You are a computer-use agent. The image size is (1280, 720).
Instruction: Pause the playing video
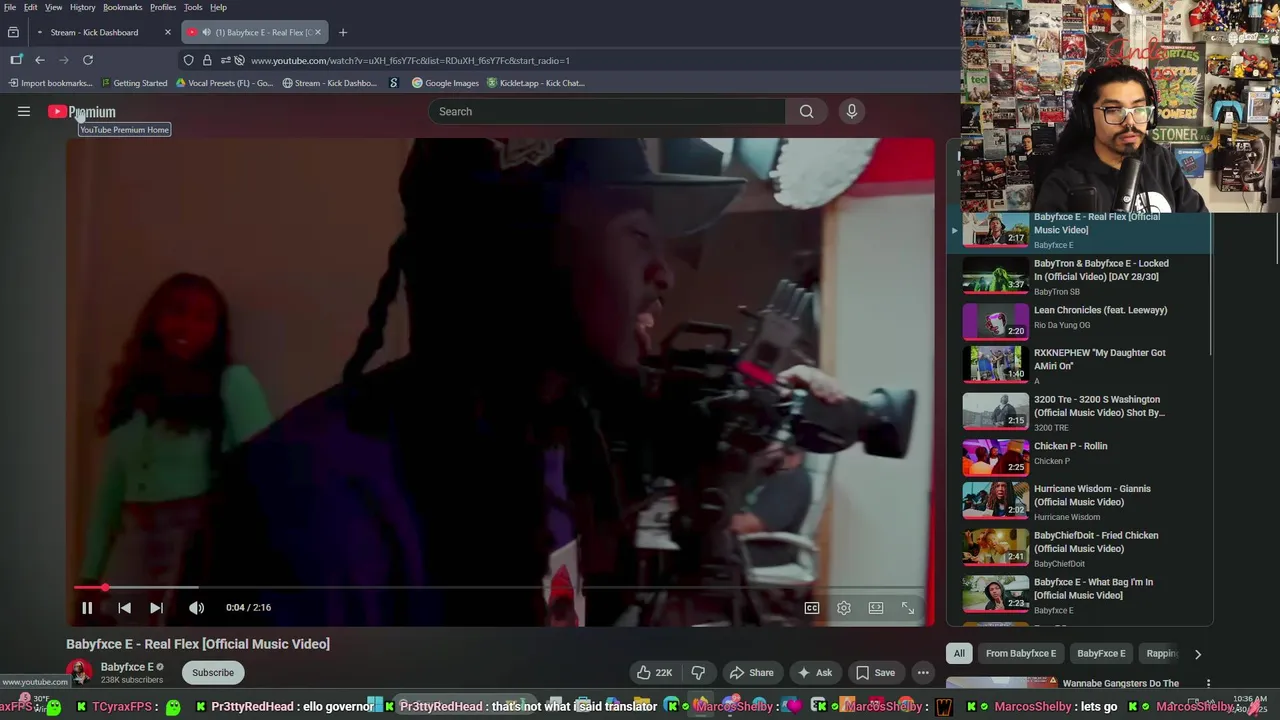pyautogui.click(x=87, y=607)
